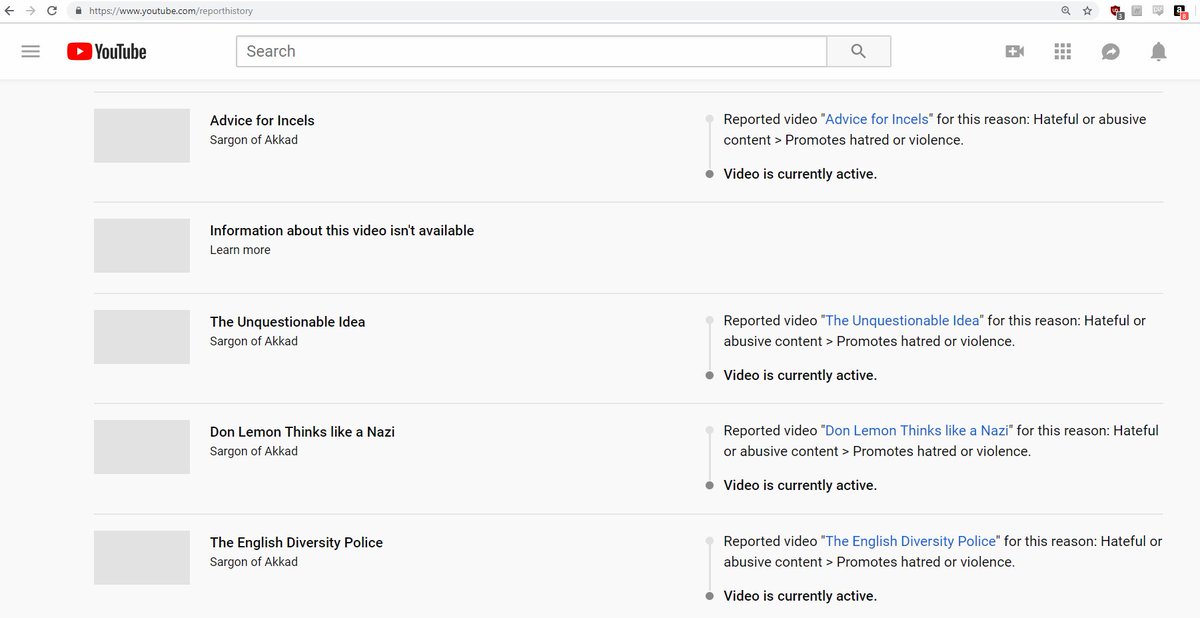Click the browser zoom magnifier icon

[x=1066, y=11]
